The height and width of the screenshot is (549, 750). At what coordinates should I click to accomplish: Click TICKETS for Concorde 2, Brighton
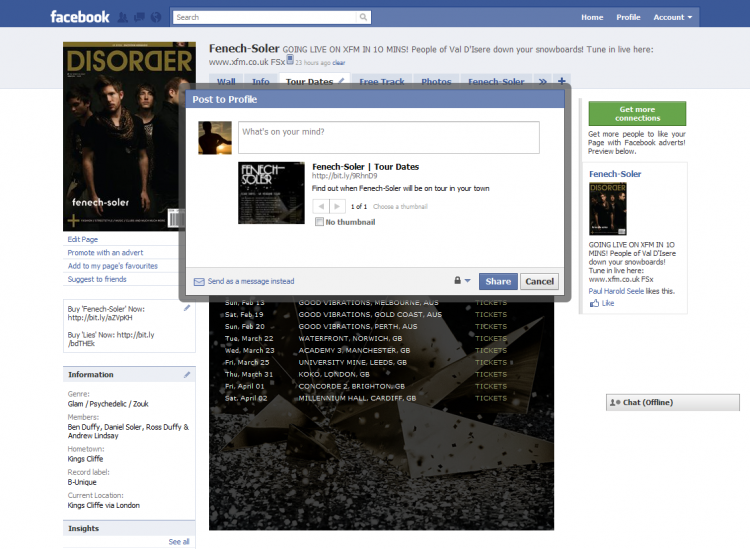pyautogui.click(x=491, y=386)
